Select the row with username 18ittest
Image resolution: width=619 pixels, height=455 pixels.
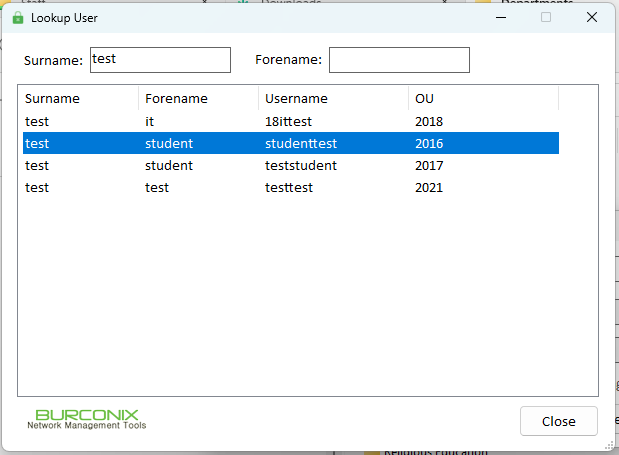[x=291, y=121]
